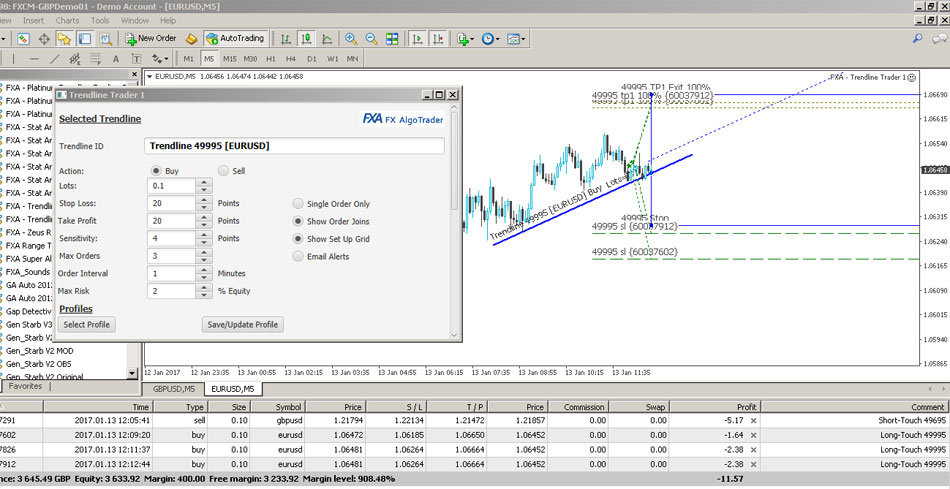Select the horizontal line drawing tool
Screen dimensions: 950x489
click(34, 59)
